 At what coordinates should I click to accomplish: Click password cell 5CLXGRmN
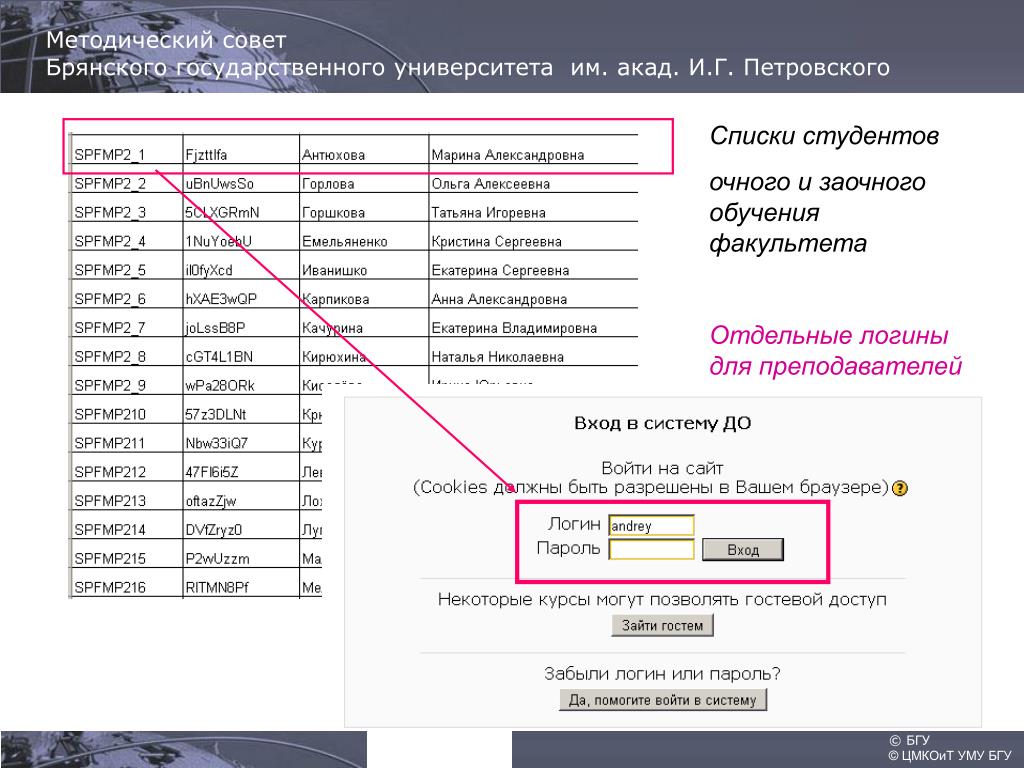coord(240,207)
